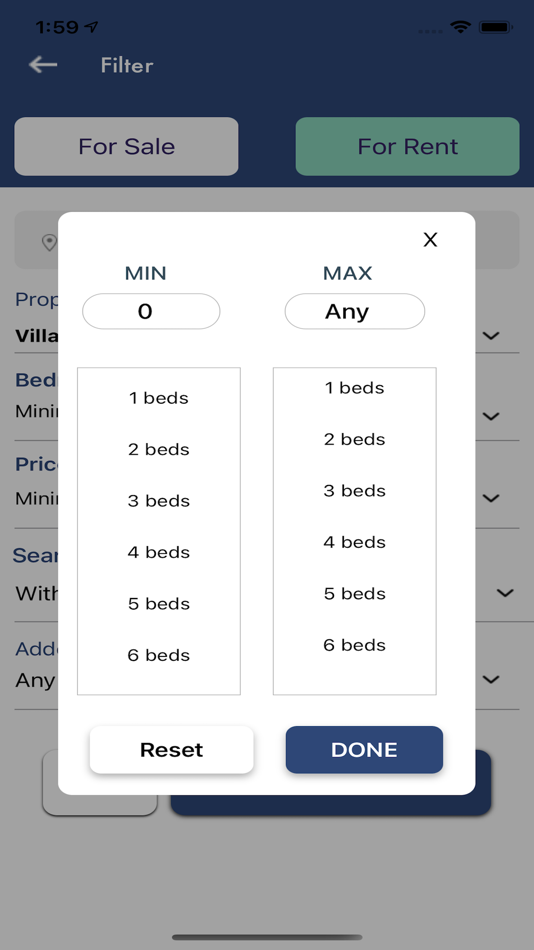Tap the back arrow icon
The height and width of the screenshot is (950, 534).
click(x=43, y=64)
